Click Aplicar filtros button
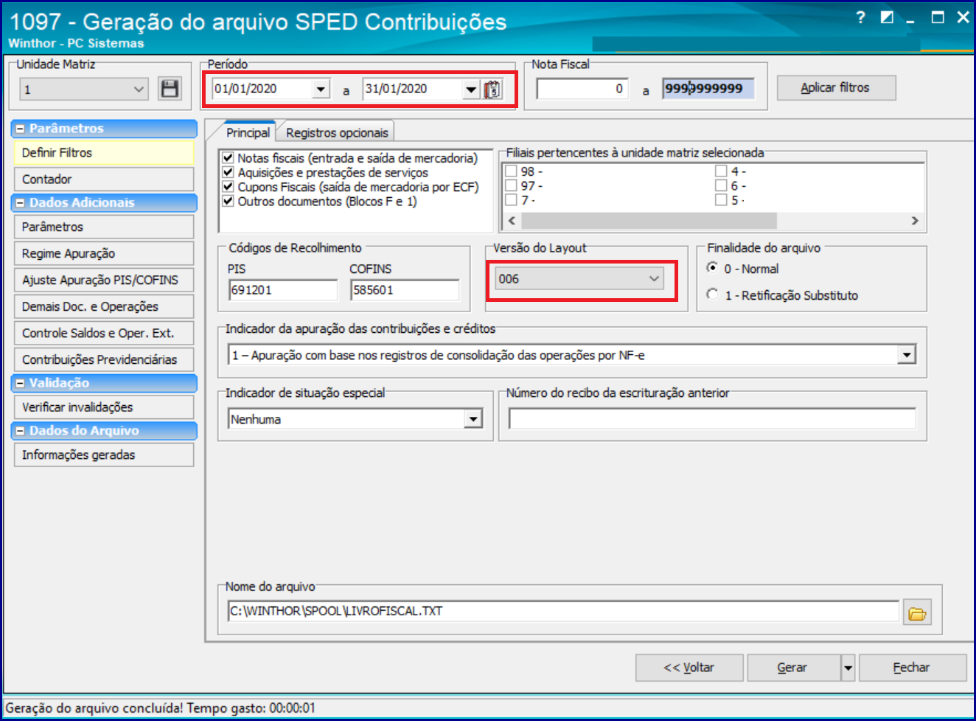Image resolution: width=976 pixels, height=721 pixels. pos(836,88)
